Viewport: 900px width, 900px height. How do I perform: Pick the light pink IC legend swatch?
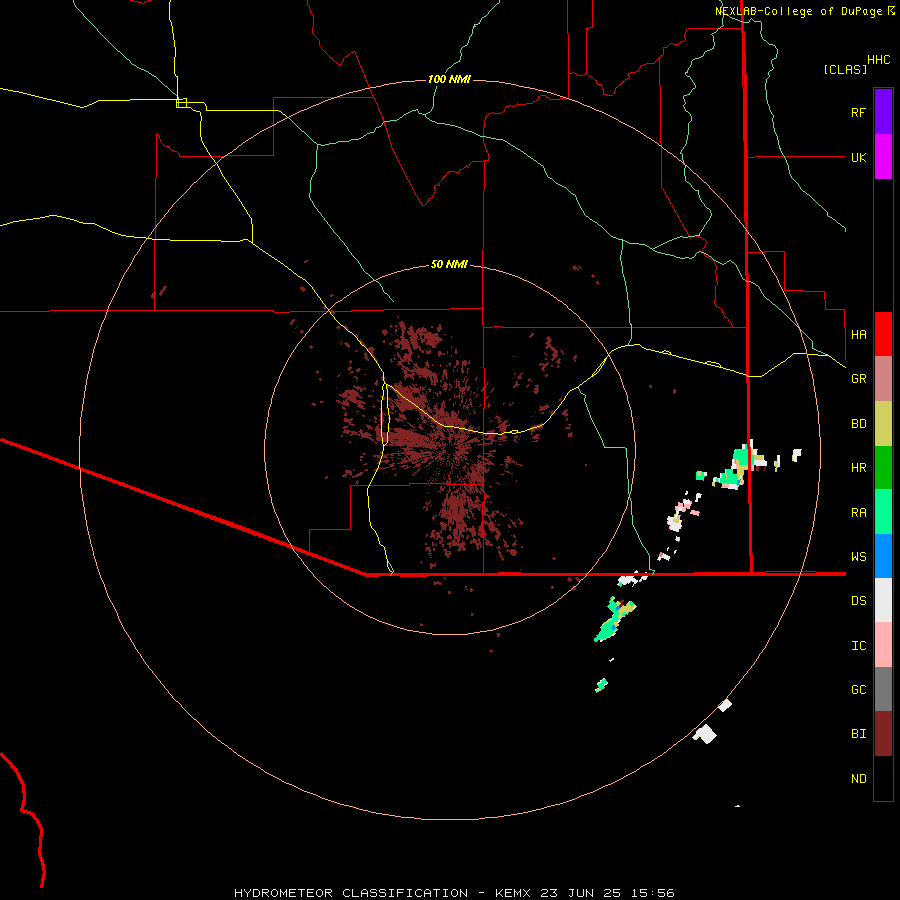883,645
